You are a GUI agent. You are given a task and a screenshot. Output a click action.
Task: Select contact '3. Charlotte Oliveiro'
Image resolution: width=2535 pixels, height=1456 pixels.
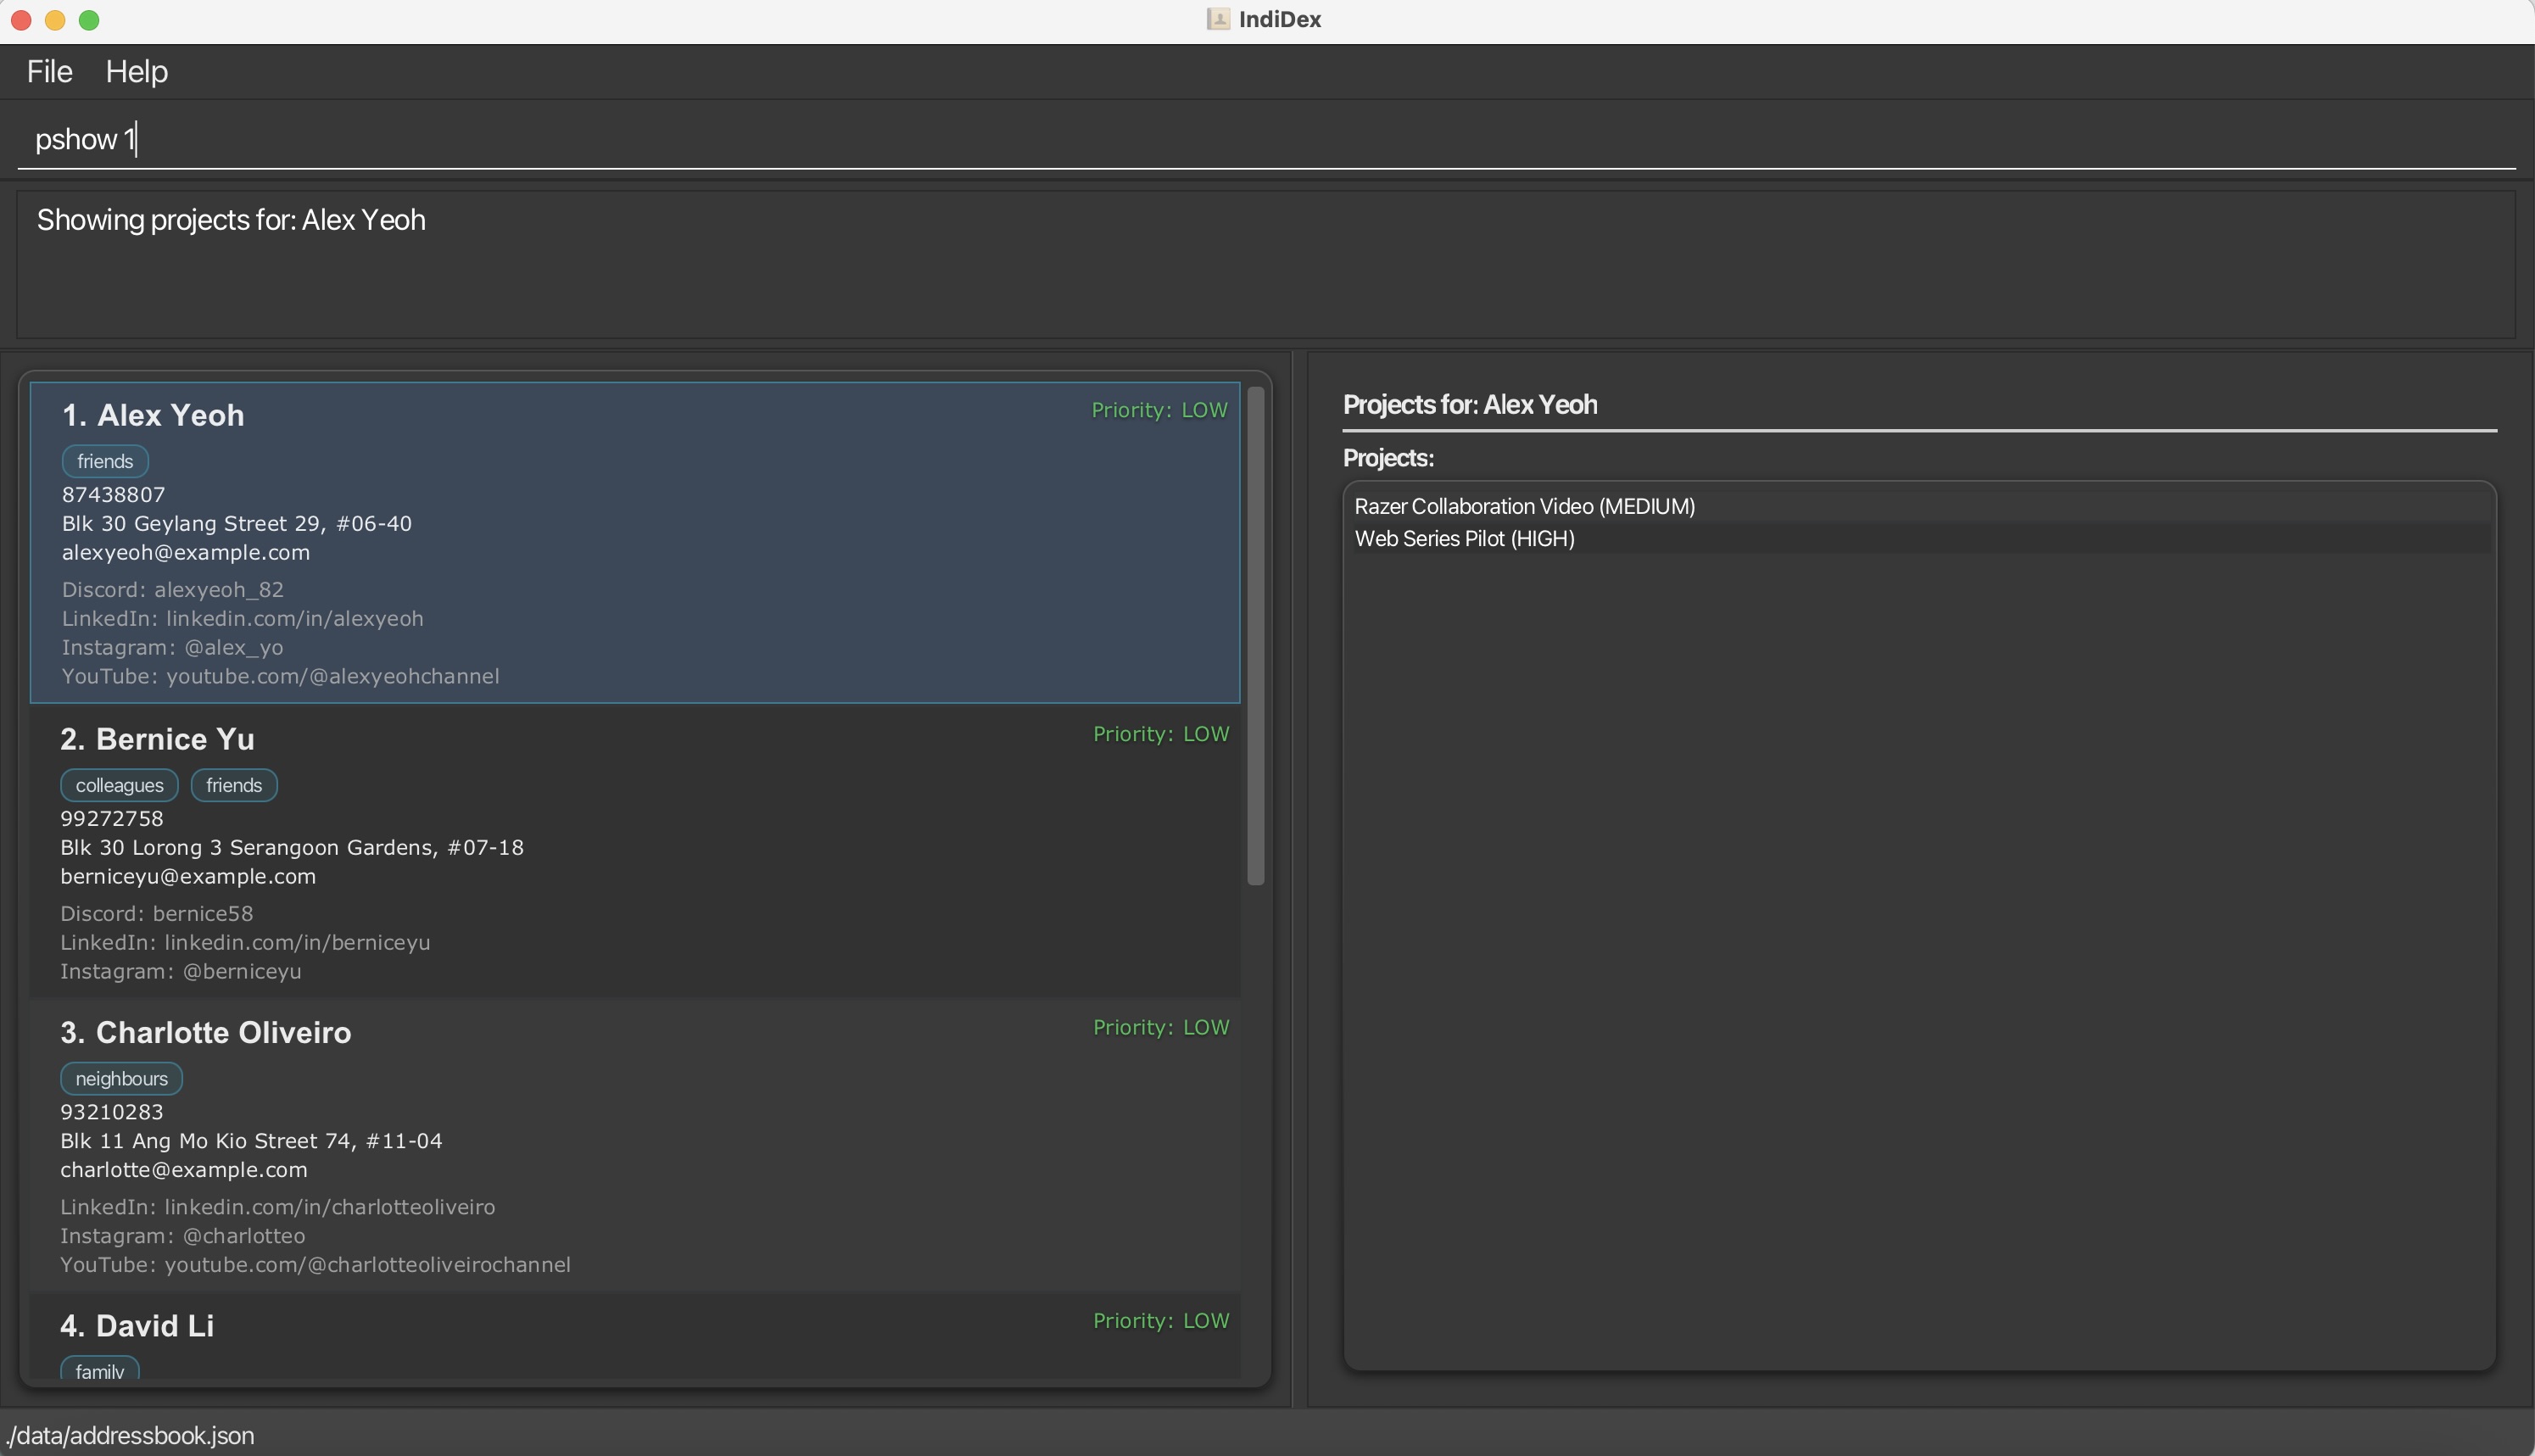point(635,1144)
